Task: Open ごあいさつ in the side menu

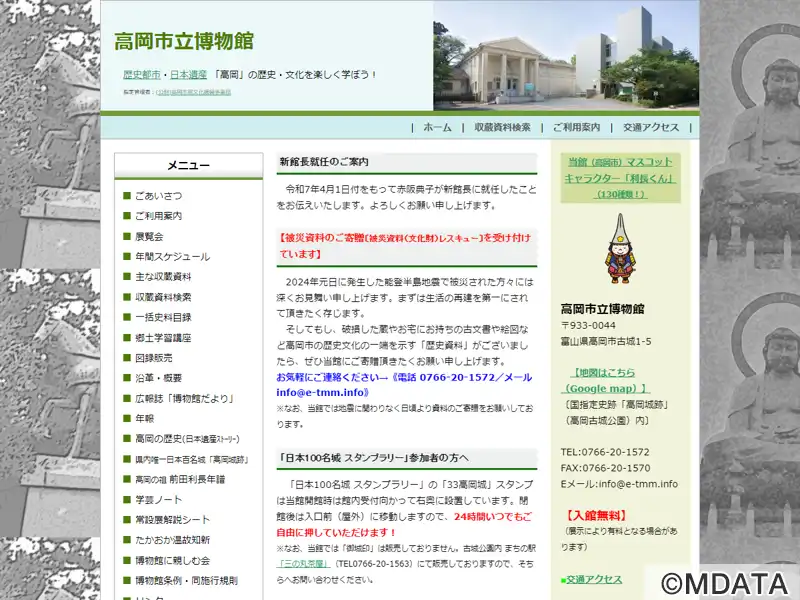Action: 159,196
